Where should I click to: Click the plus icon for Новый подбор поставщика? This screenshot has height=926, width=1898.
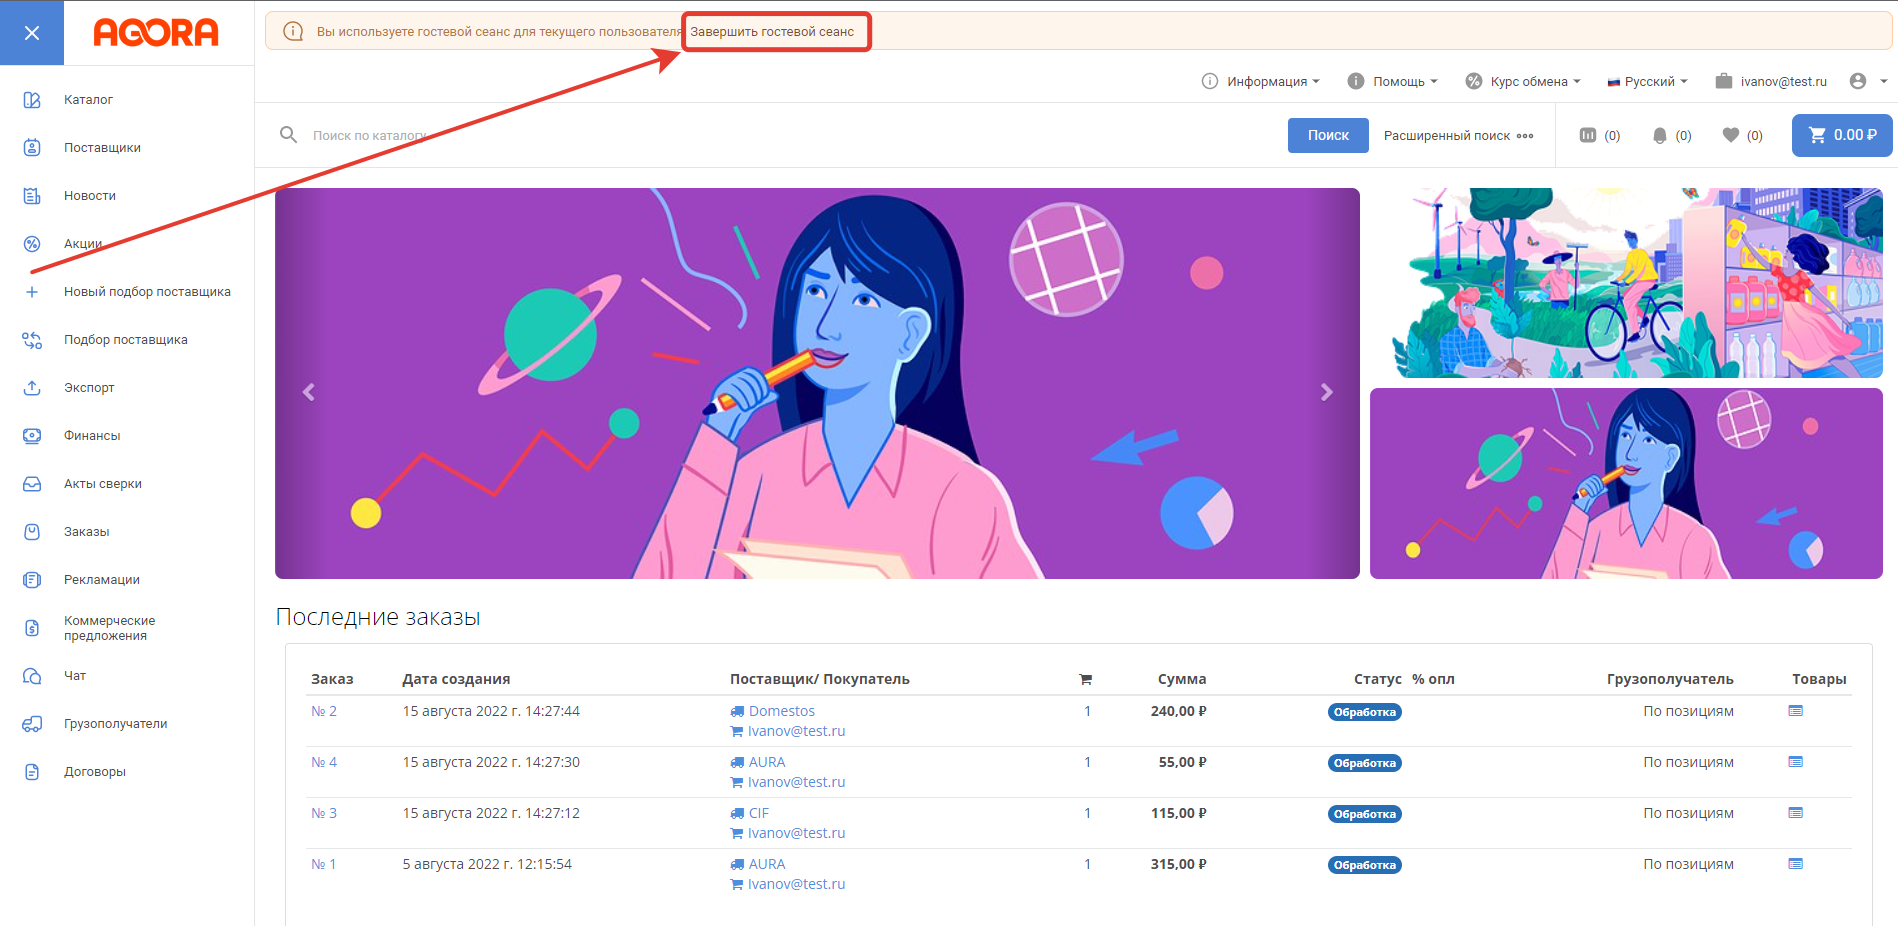coord(32,292)
